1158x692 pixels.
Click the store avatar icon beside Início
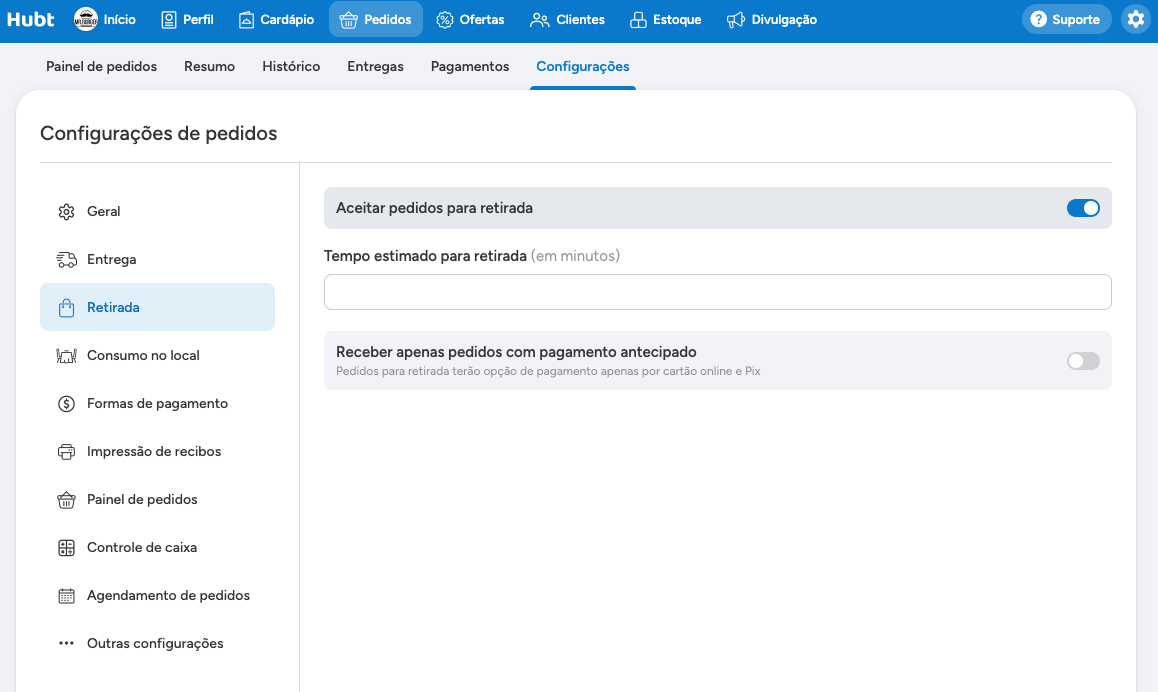86,19
